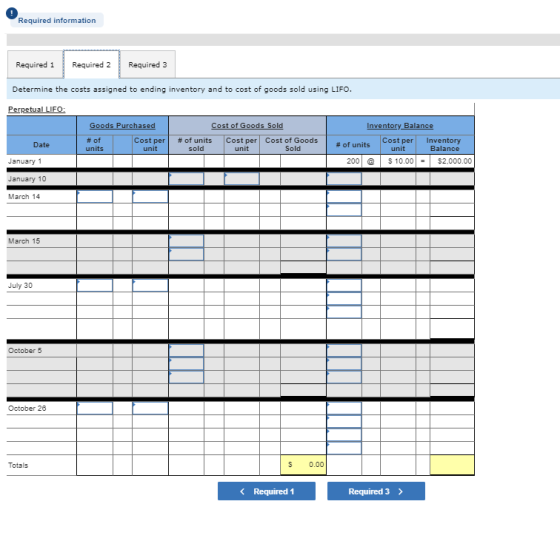Image resolution: width=560 pixels, height=541 pixels.
Task: Advance using the Required 3 button
Action: [376, 491]
